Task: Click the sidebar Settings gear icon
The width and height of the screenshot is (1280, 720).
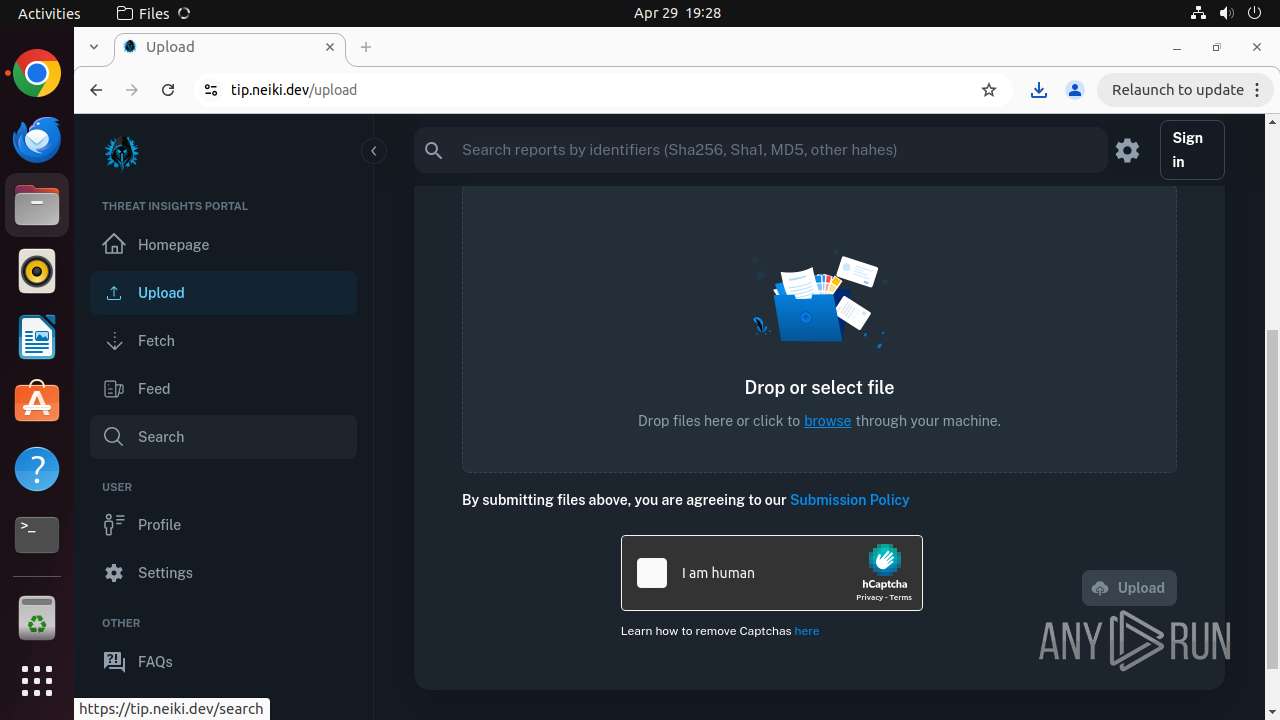Action: 114,573
